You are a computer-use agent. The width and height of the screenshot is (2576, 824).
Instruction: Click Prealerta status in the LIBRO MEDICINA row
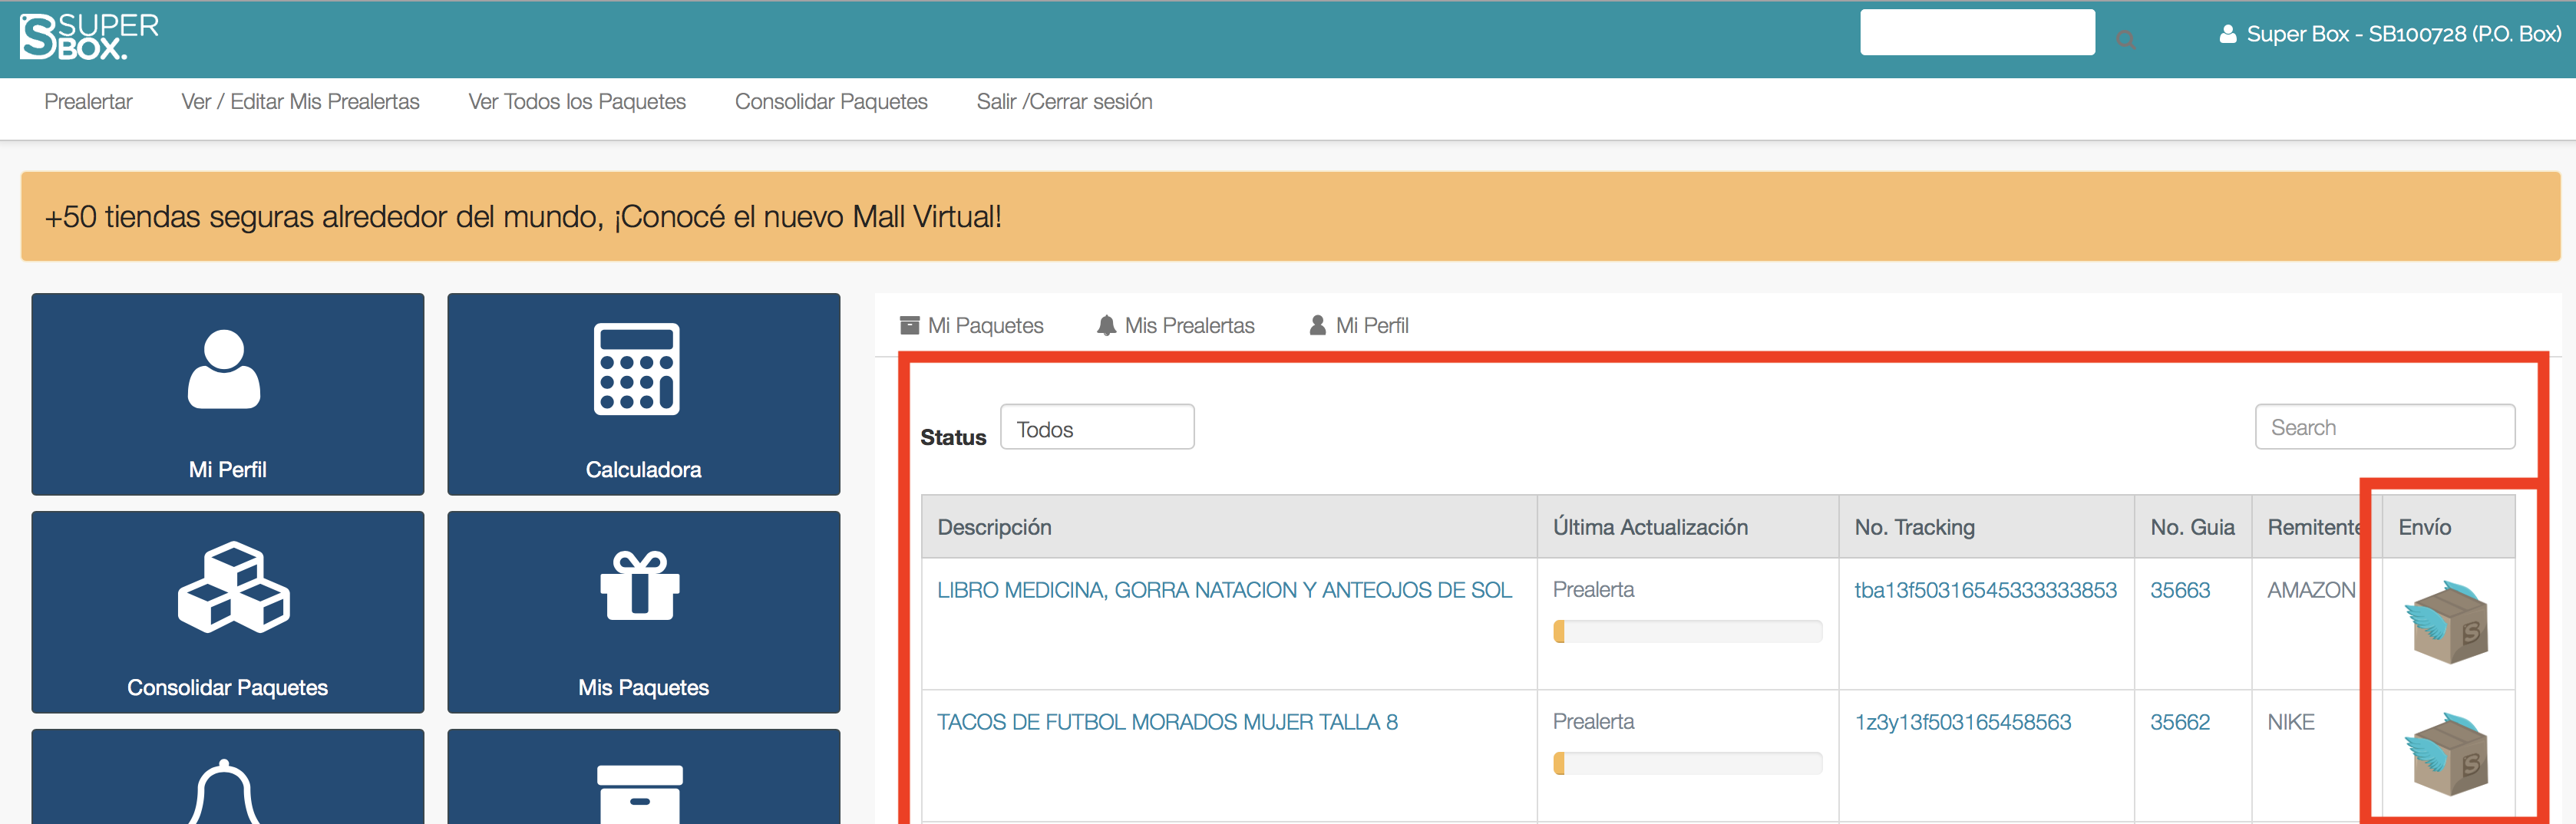(x=1593, y=590)
